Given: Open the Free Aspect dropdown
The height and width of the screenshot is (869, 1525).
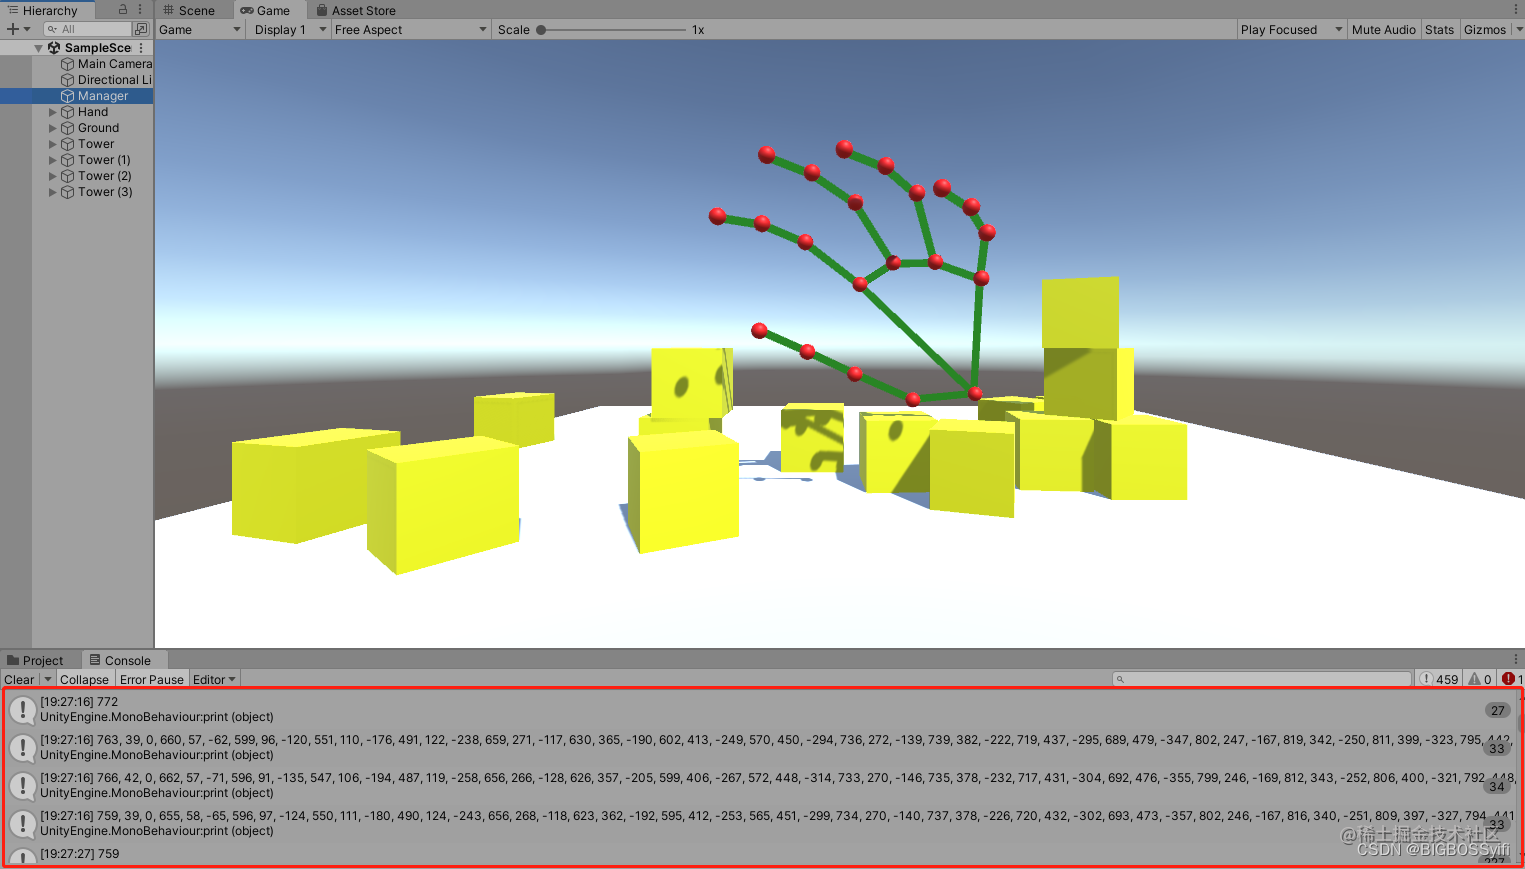Looking at the screenshot, I should pos(410,30).
